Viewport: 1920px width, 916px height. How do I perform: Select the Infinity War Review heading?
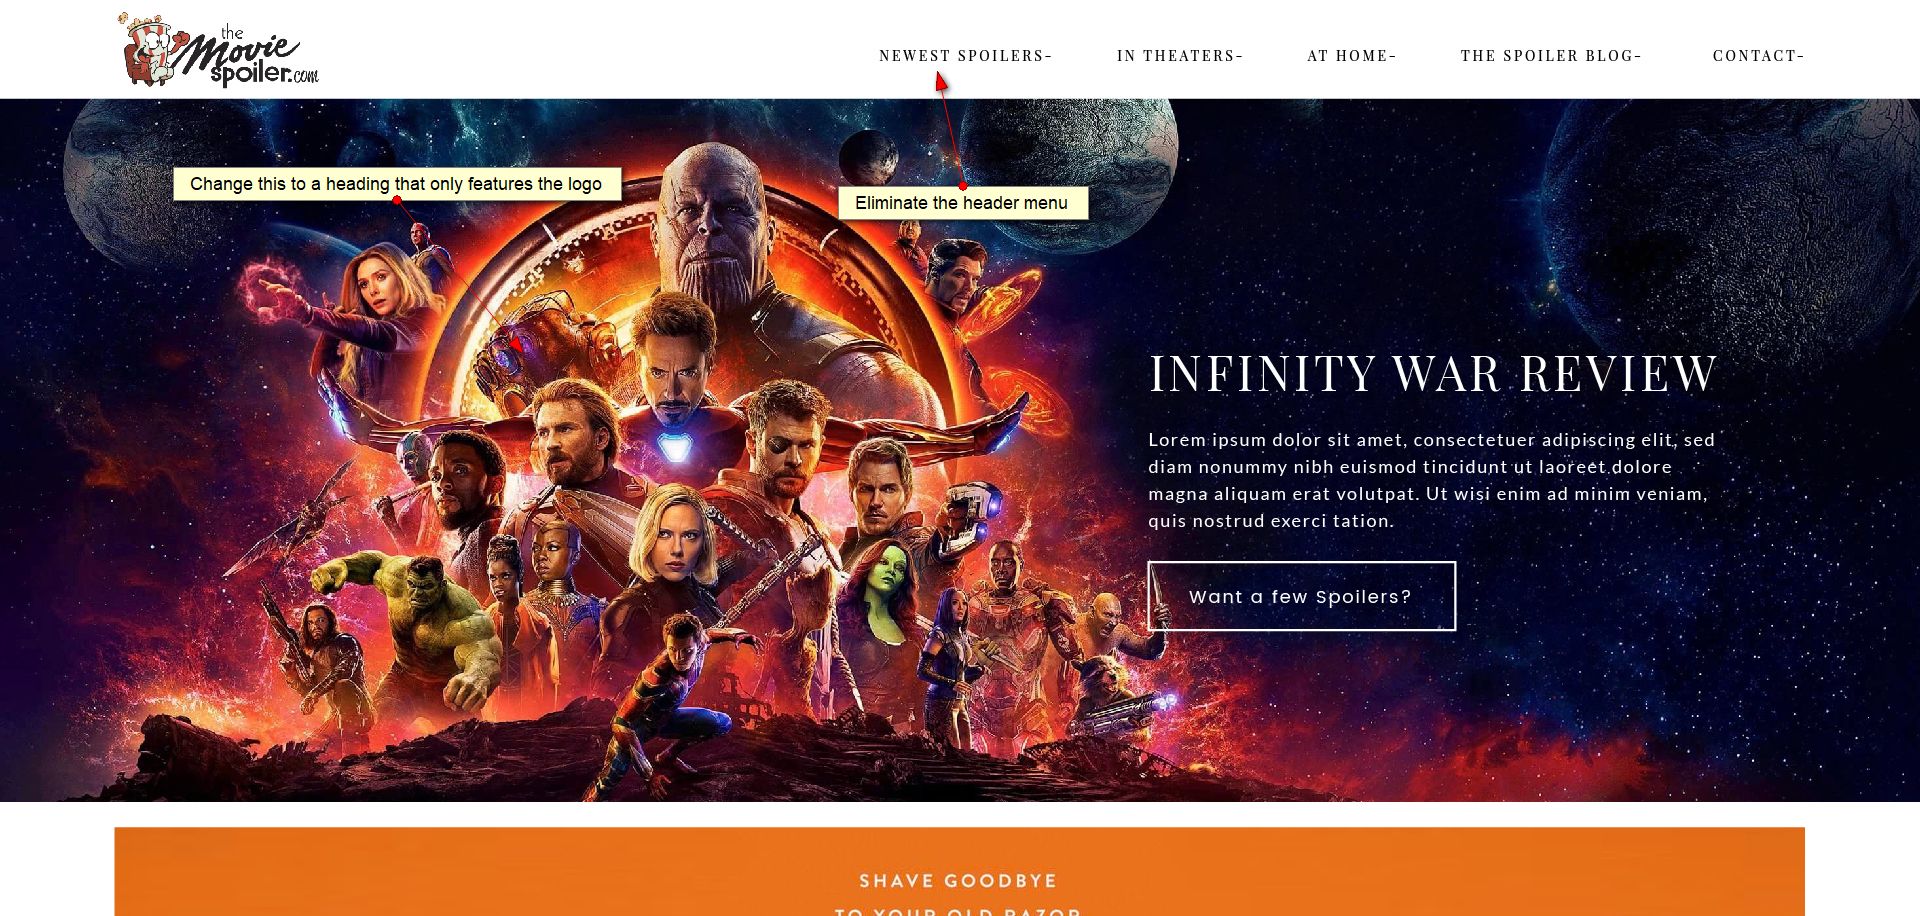1433,373
